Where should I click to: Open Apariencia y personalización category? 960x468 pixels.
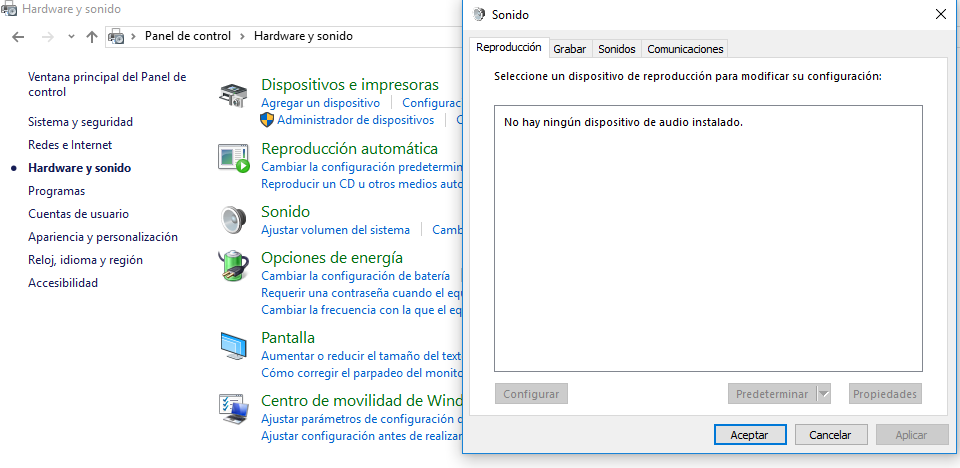point(103,237)
